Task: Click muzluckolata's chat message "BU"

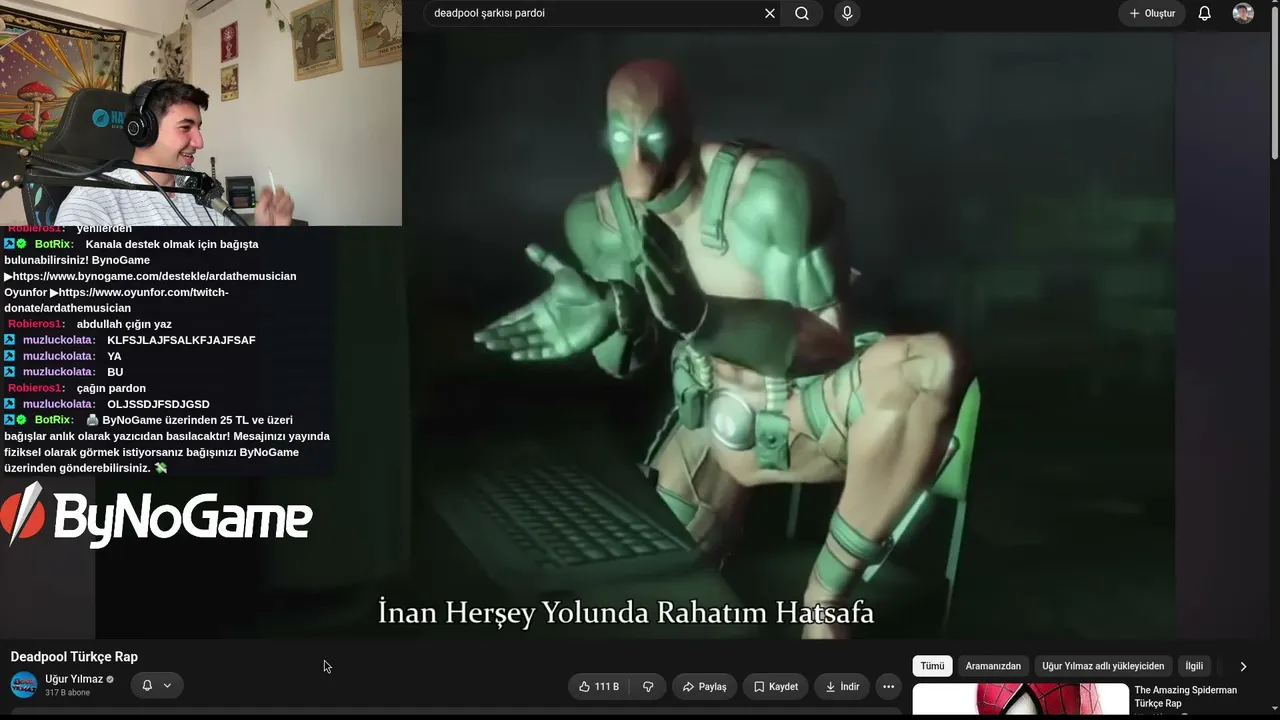Action: tap(115, 372)
